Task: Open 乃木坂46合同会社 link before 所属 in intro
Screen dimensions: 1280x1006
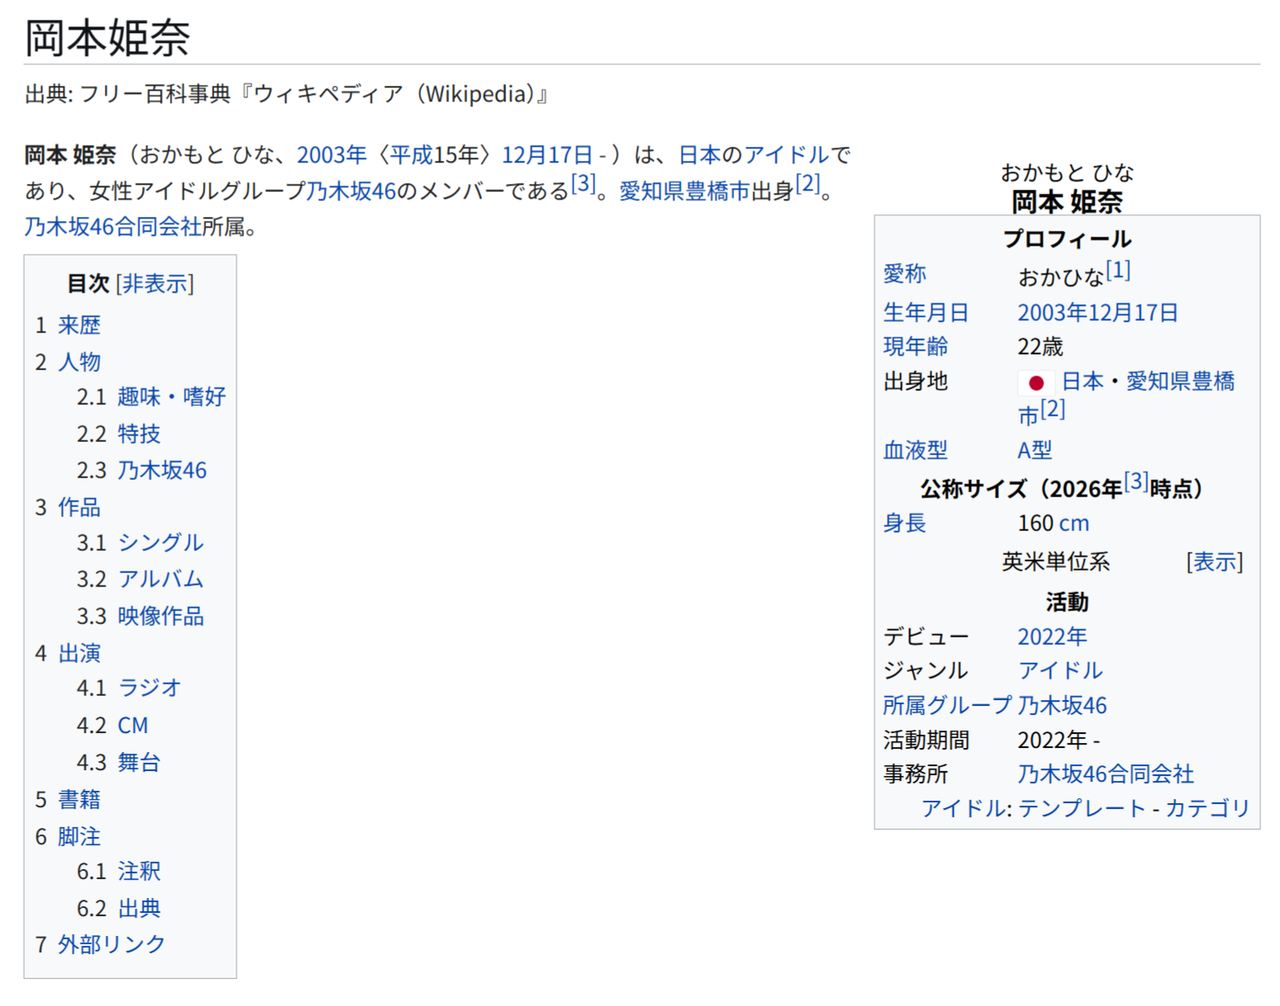Action: (x=113, y=227)
